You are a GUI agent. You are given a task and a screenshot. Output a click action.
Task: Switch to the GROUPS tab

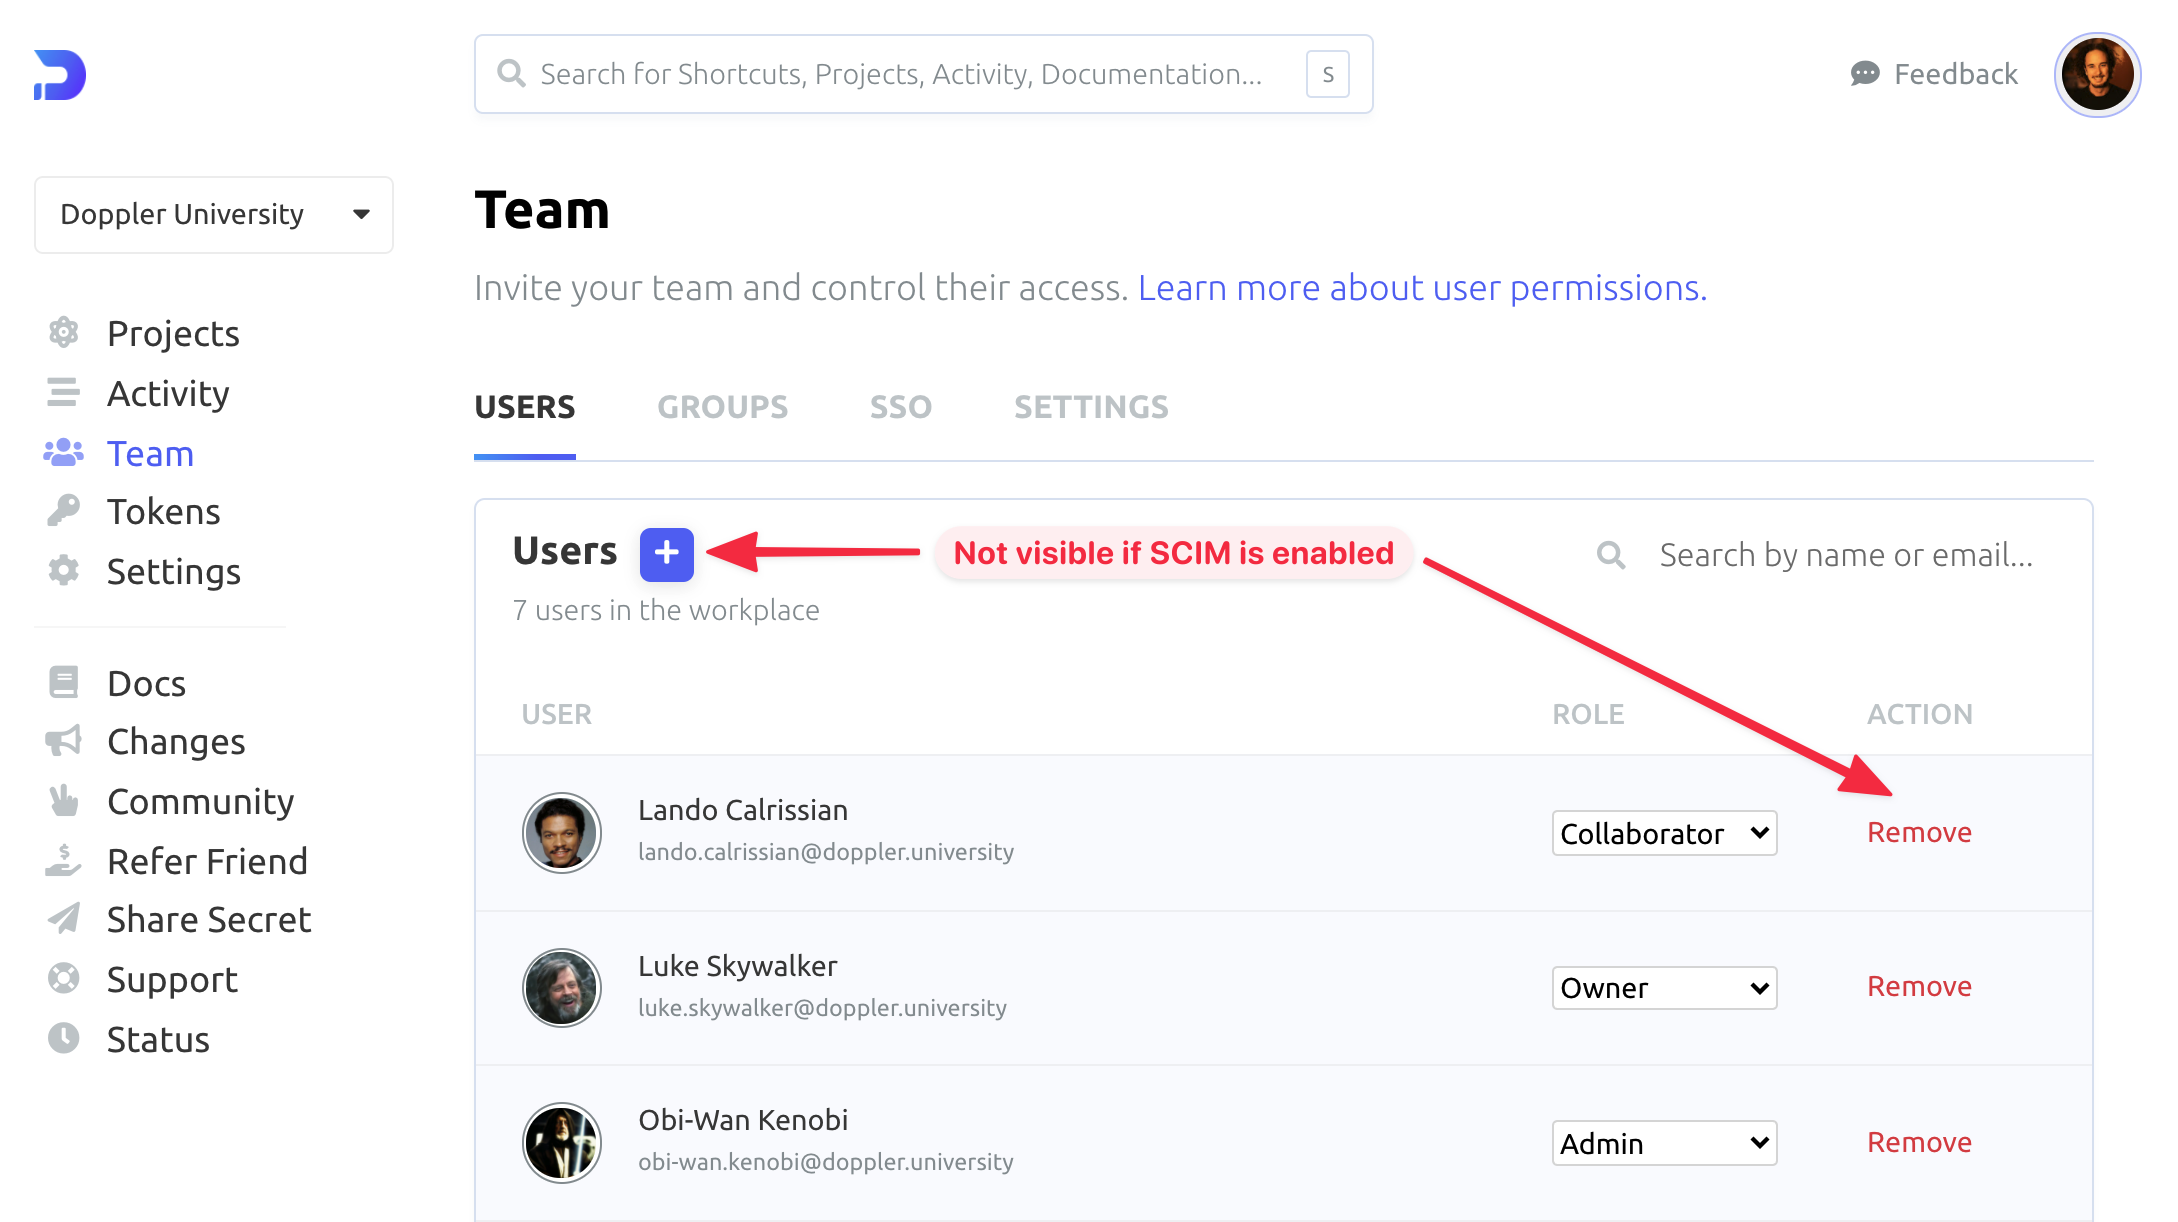722,407
